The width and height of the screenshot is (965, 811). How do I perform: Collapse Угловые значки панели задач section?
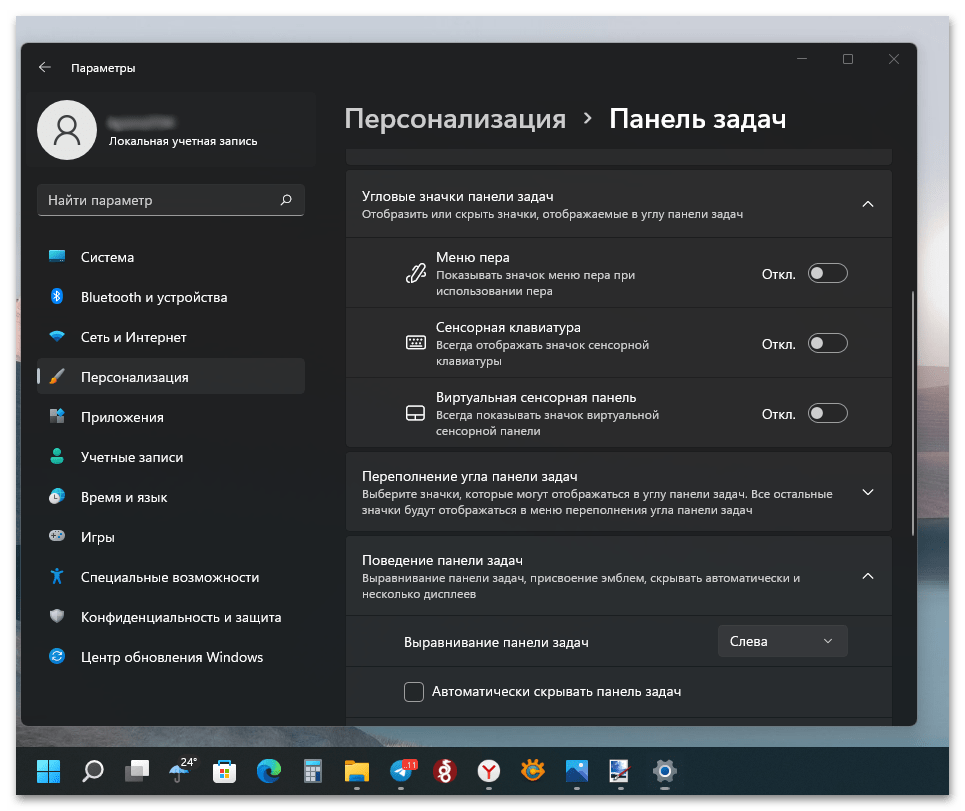tap(867, 204)
